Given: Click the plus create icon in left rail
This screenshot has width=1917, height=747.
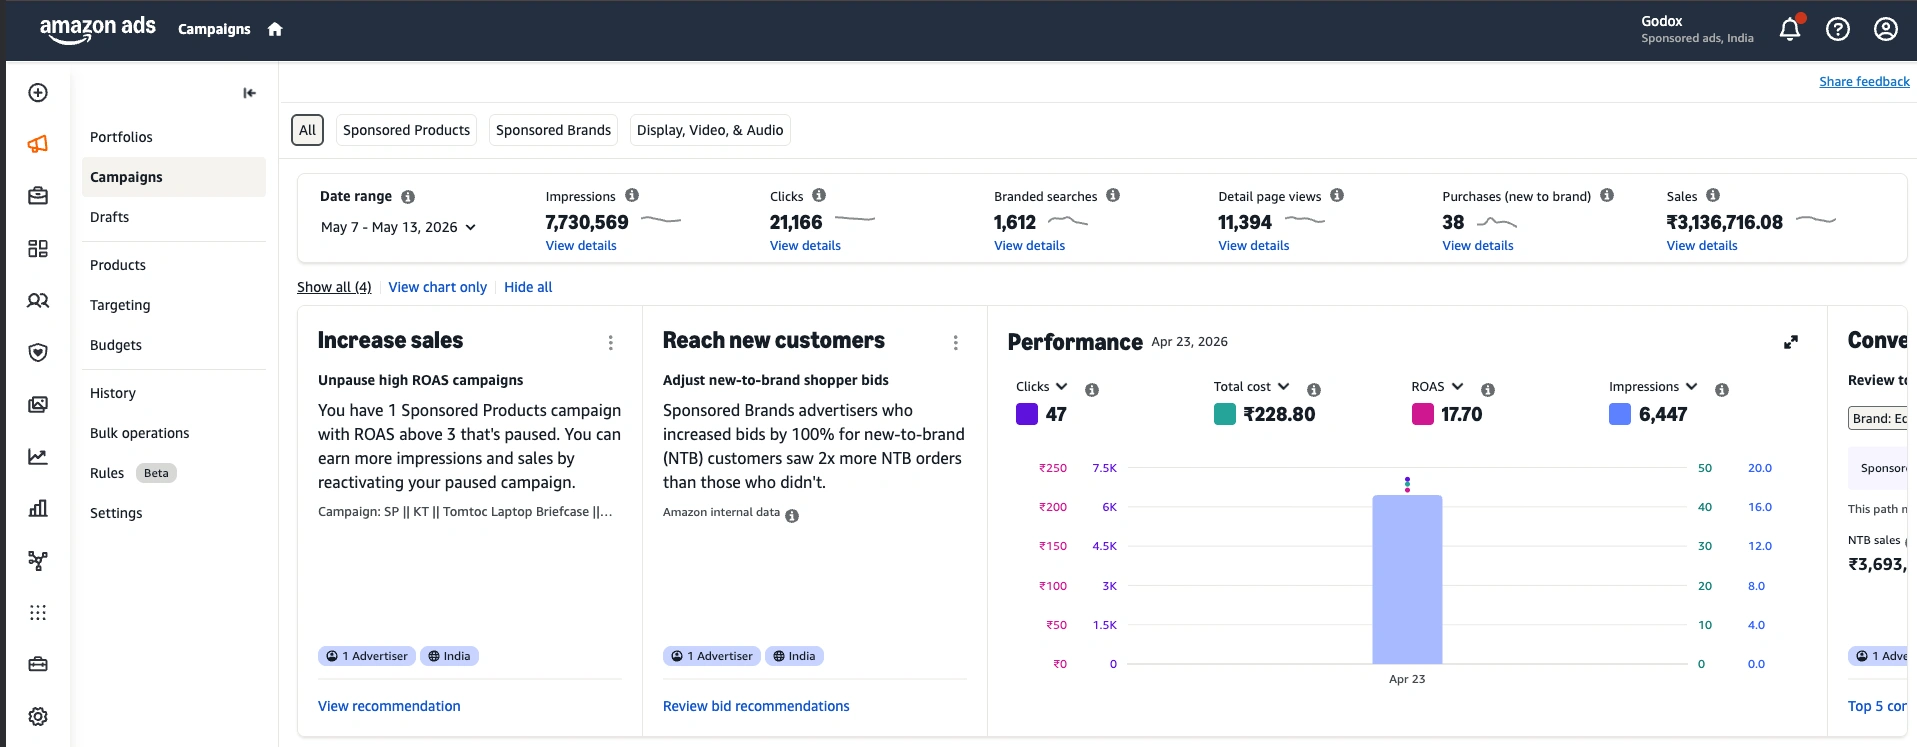Looking at the screenshot, I should (x=38, y=93).
